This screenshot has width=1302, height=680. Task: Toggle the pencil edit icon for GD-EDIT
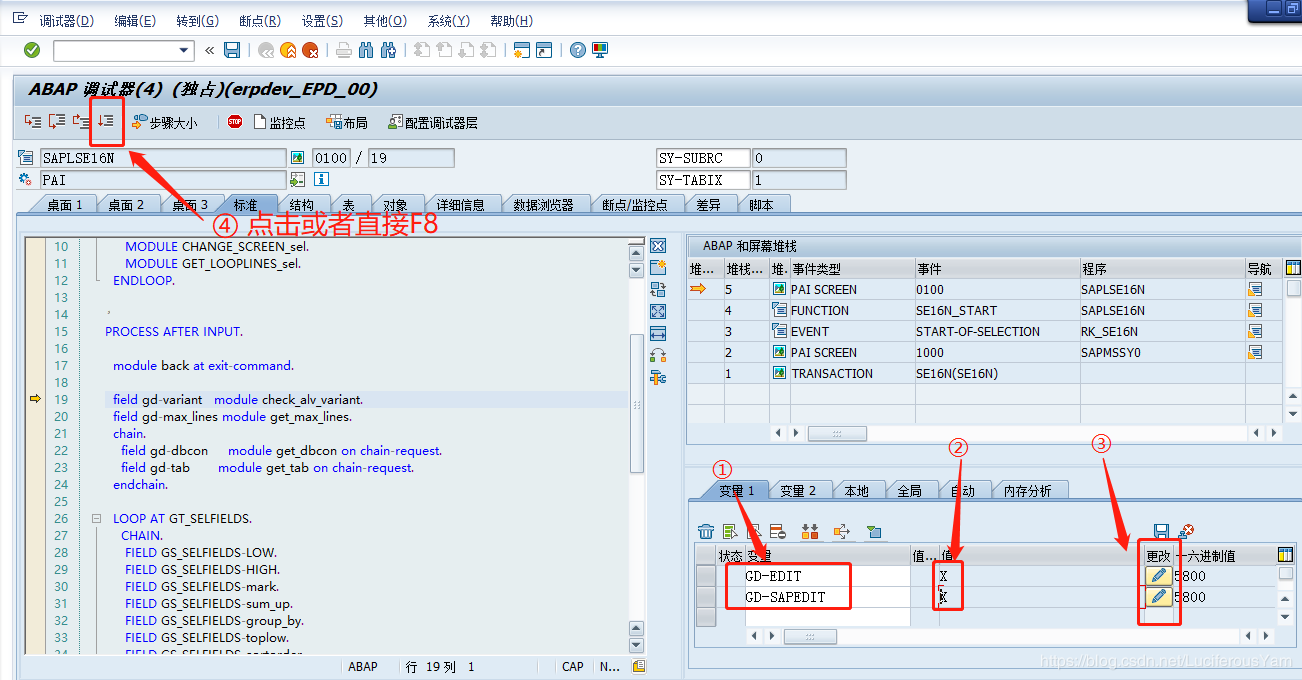tap(1160, 575)
